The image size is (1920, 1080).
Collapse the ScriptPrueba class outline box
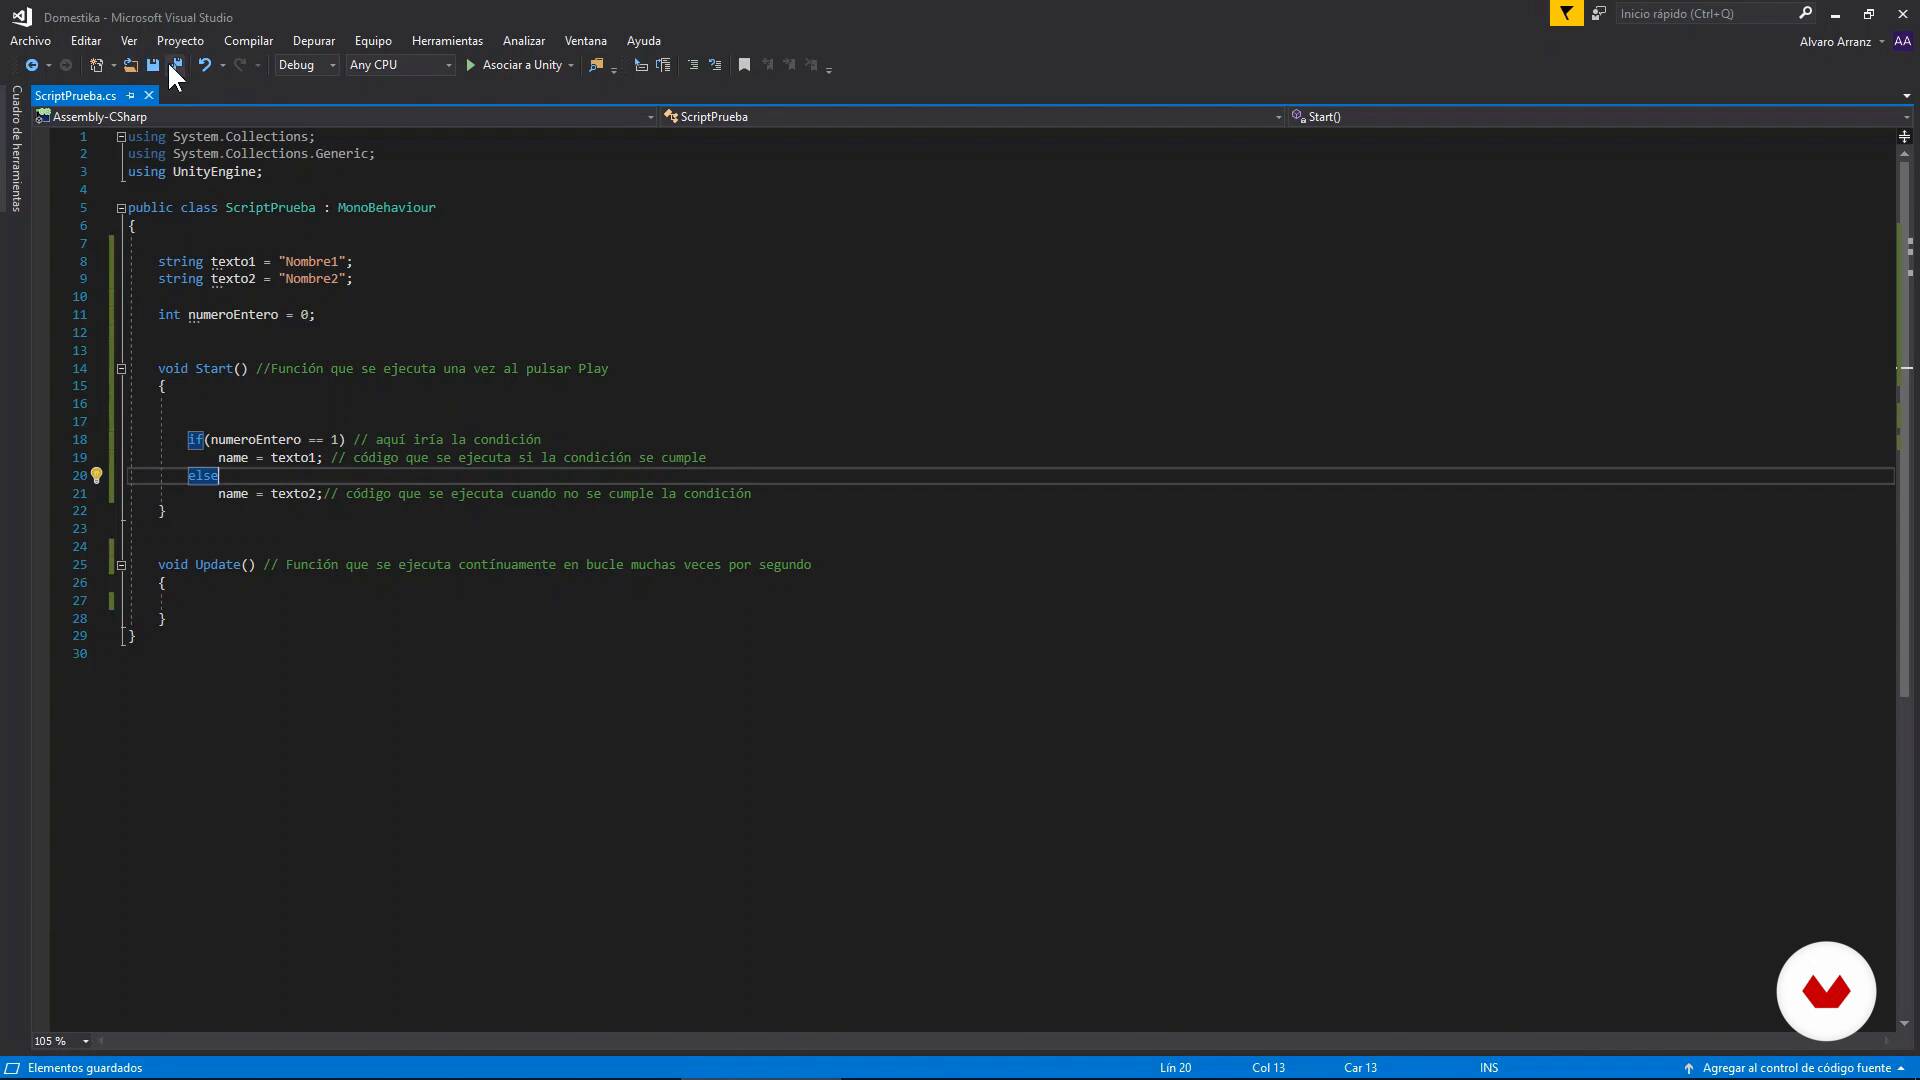[121, 208]
